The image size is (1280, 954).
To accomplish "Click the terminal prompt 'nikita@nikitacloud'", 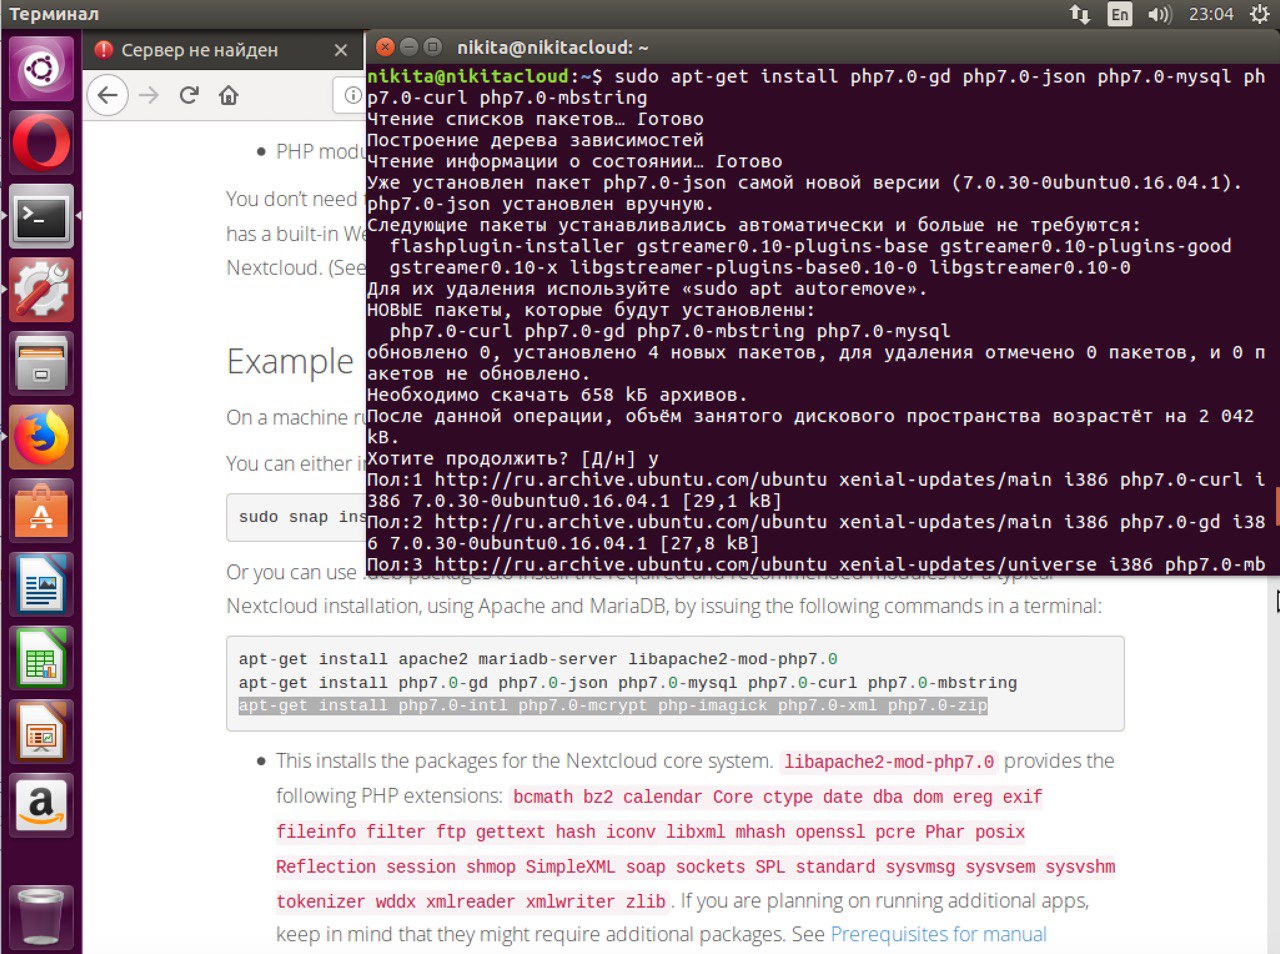I will point(467,76).
